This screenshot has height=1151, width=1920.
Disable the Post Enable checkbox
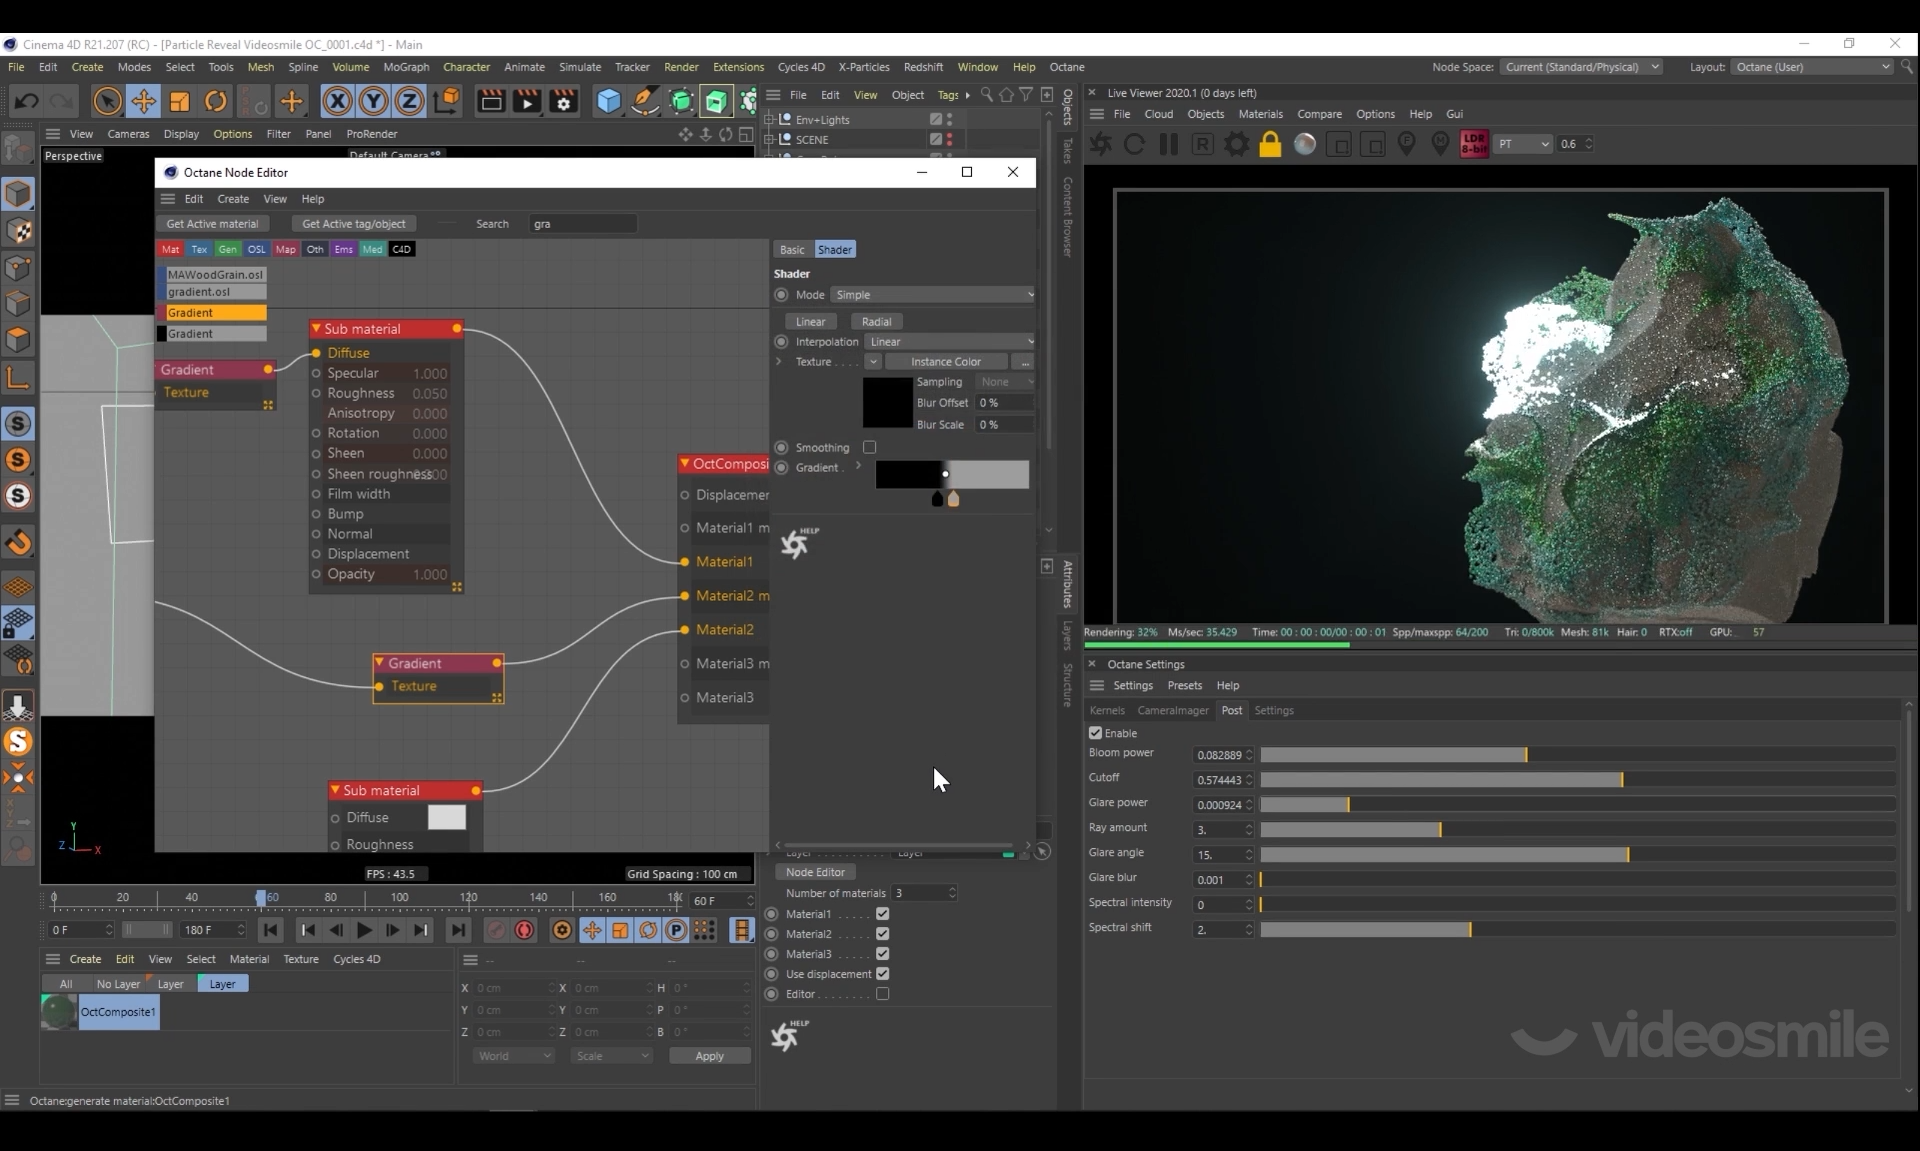tap(1095, 733)
